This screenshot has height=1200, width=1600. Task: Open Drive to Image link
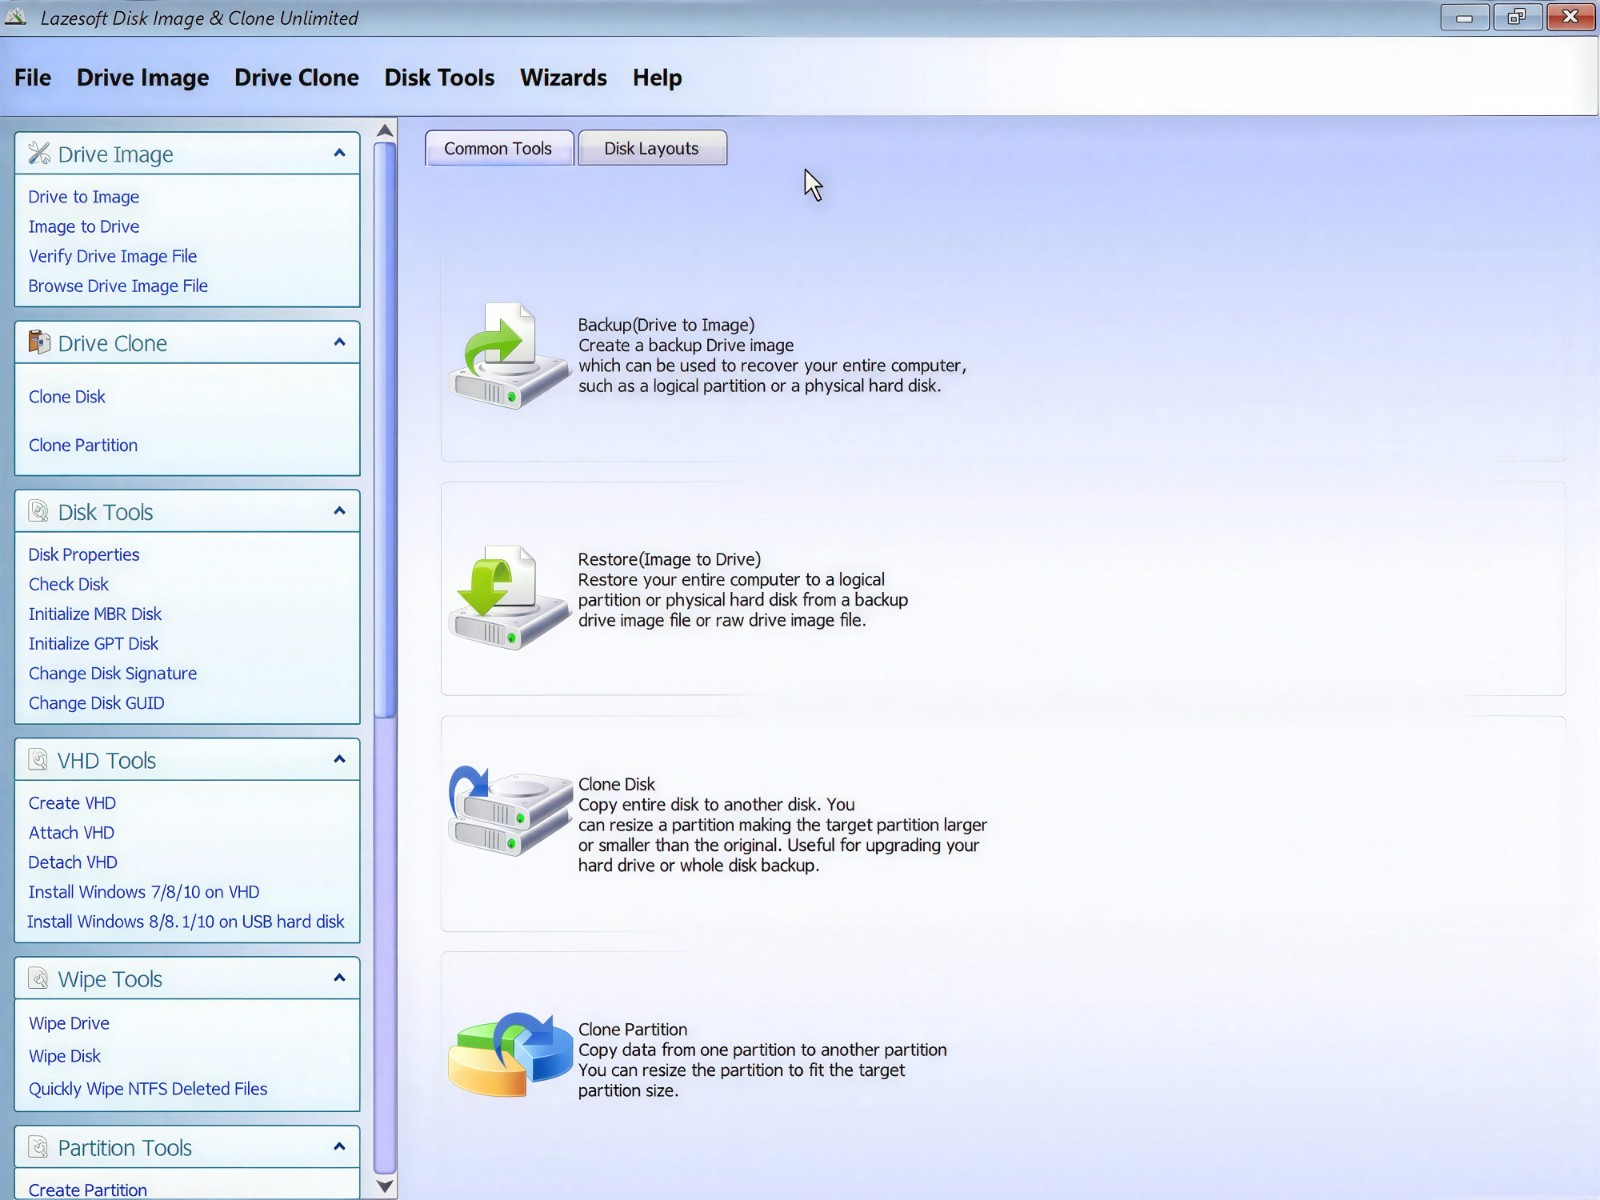[x=84, y=197]
